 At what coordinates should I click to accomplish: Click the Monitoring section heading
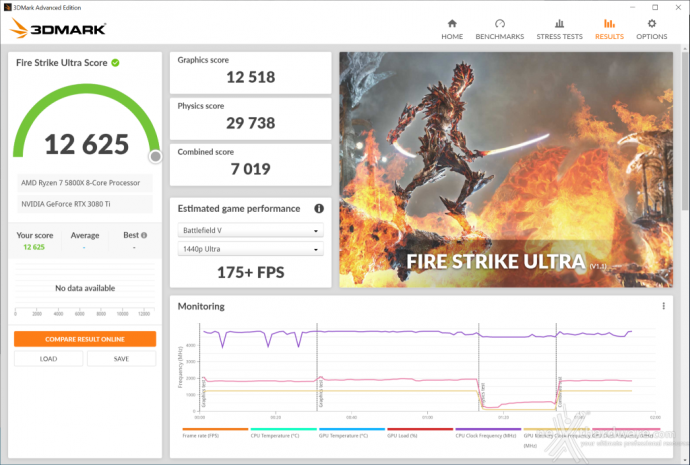[201, 306]
